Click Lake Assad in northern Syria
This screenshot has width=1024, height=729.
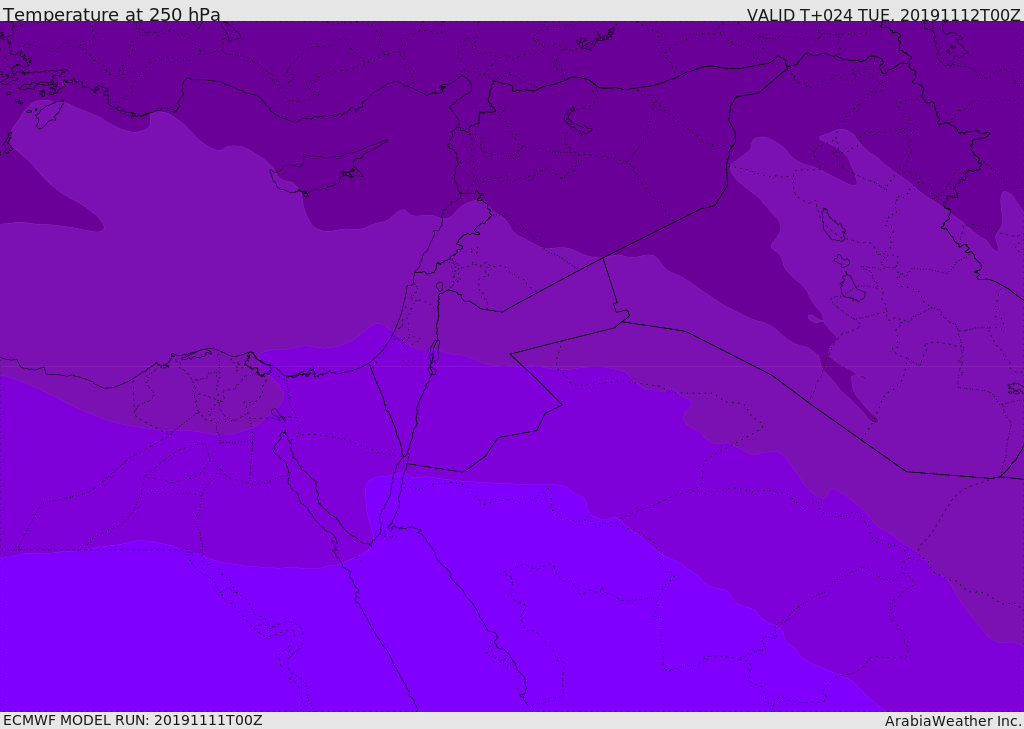coord(578,121)
